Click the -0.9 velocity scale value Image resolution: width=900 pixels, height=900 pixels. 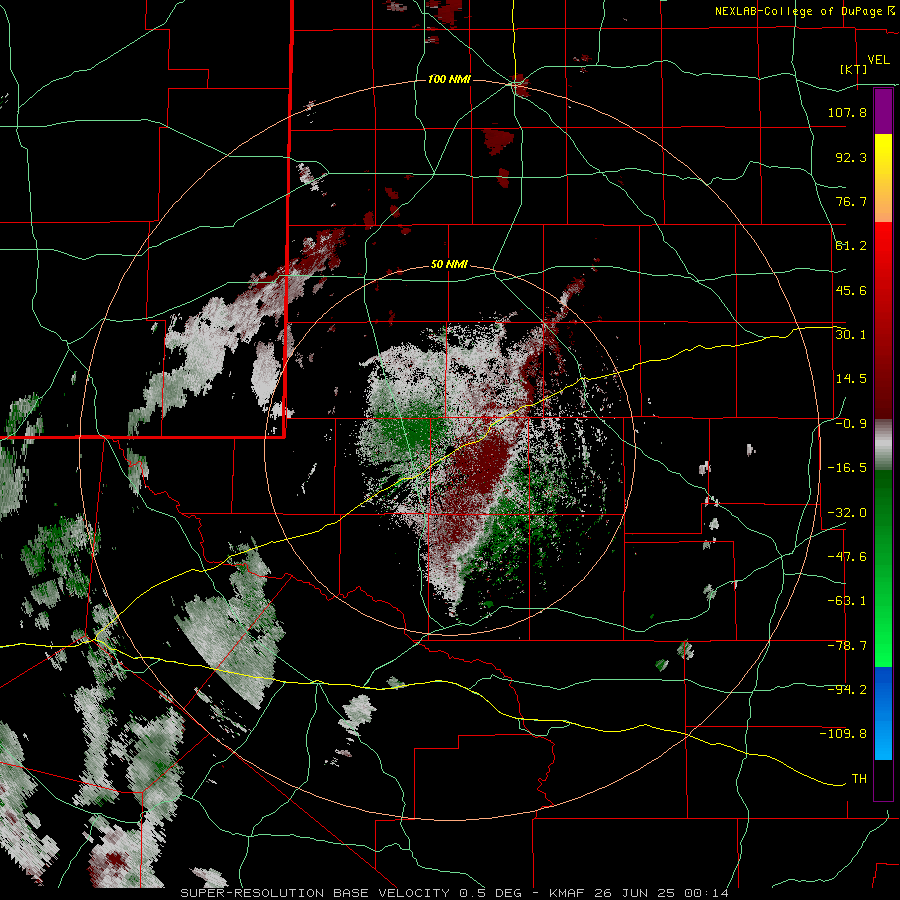851,424
